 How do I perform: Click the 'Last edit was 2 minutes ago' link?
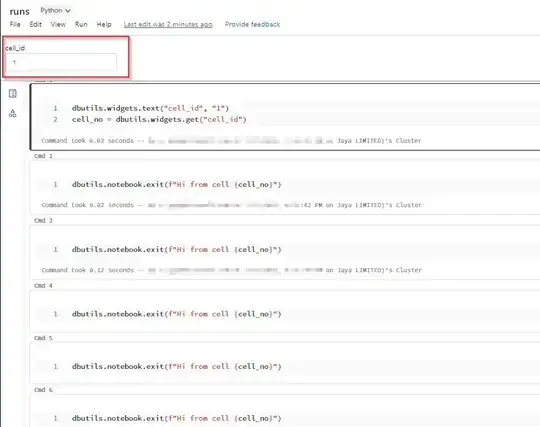point(168,24)
